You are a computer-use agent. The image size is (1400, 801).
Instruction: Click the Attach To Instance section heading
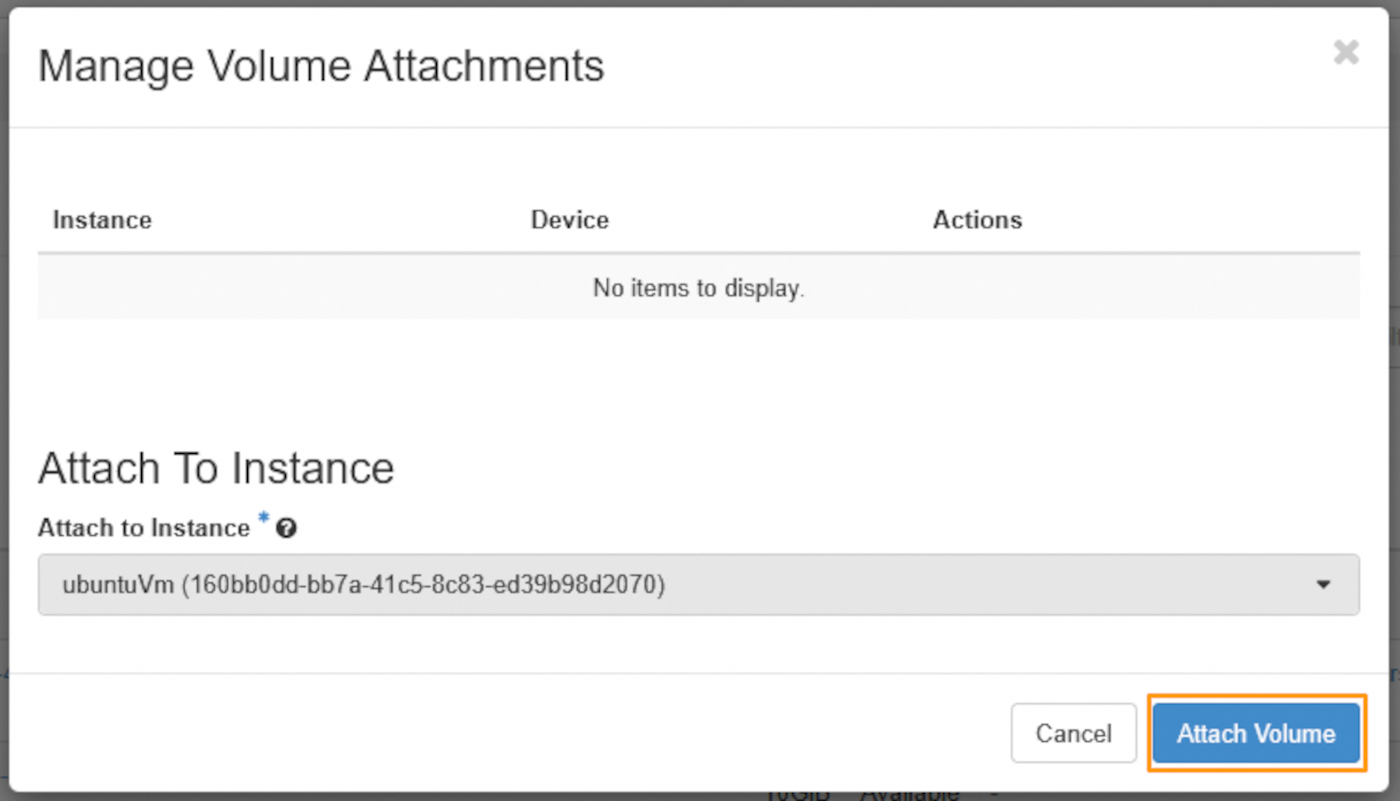click(x=215, y=466)
